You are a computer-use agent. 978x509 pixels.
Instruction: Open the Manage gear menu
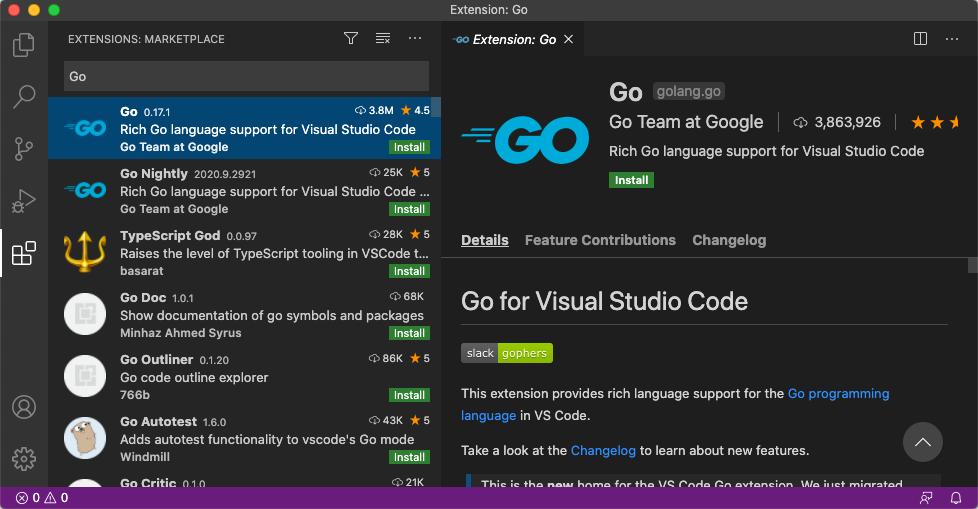(x=23, y=459)
